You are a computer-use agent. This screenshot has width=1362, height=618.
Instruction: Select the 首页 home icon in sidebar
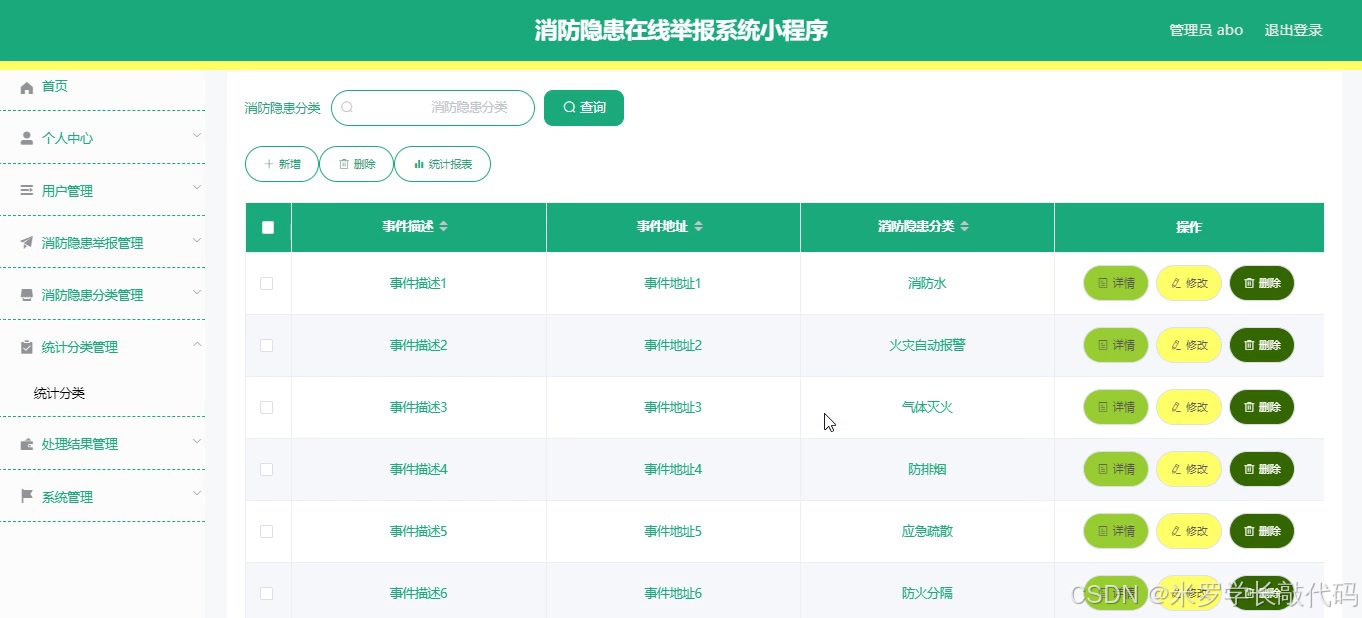coord(27,86)
